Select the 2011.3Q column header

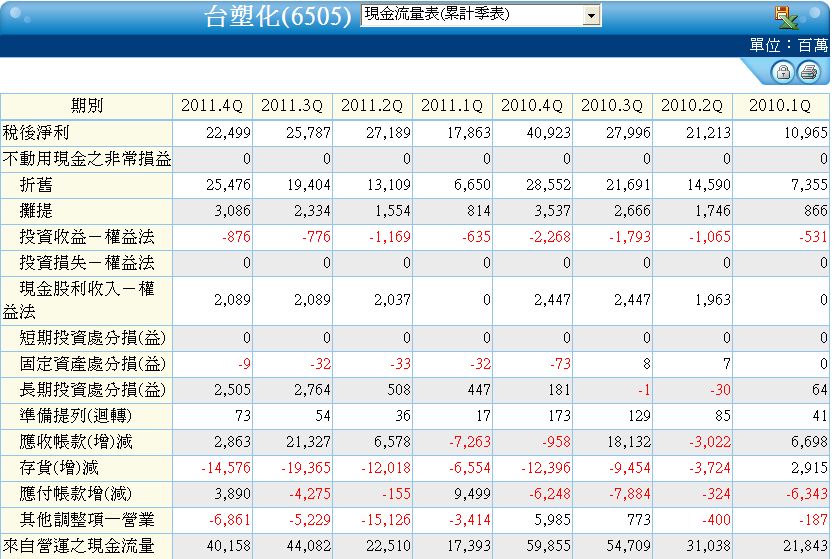pos(292,106)
